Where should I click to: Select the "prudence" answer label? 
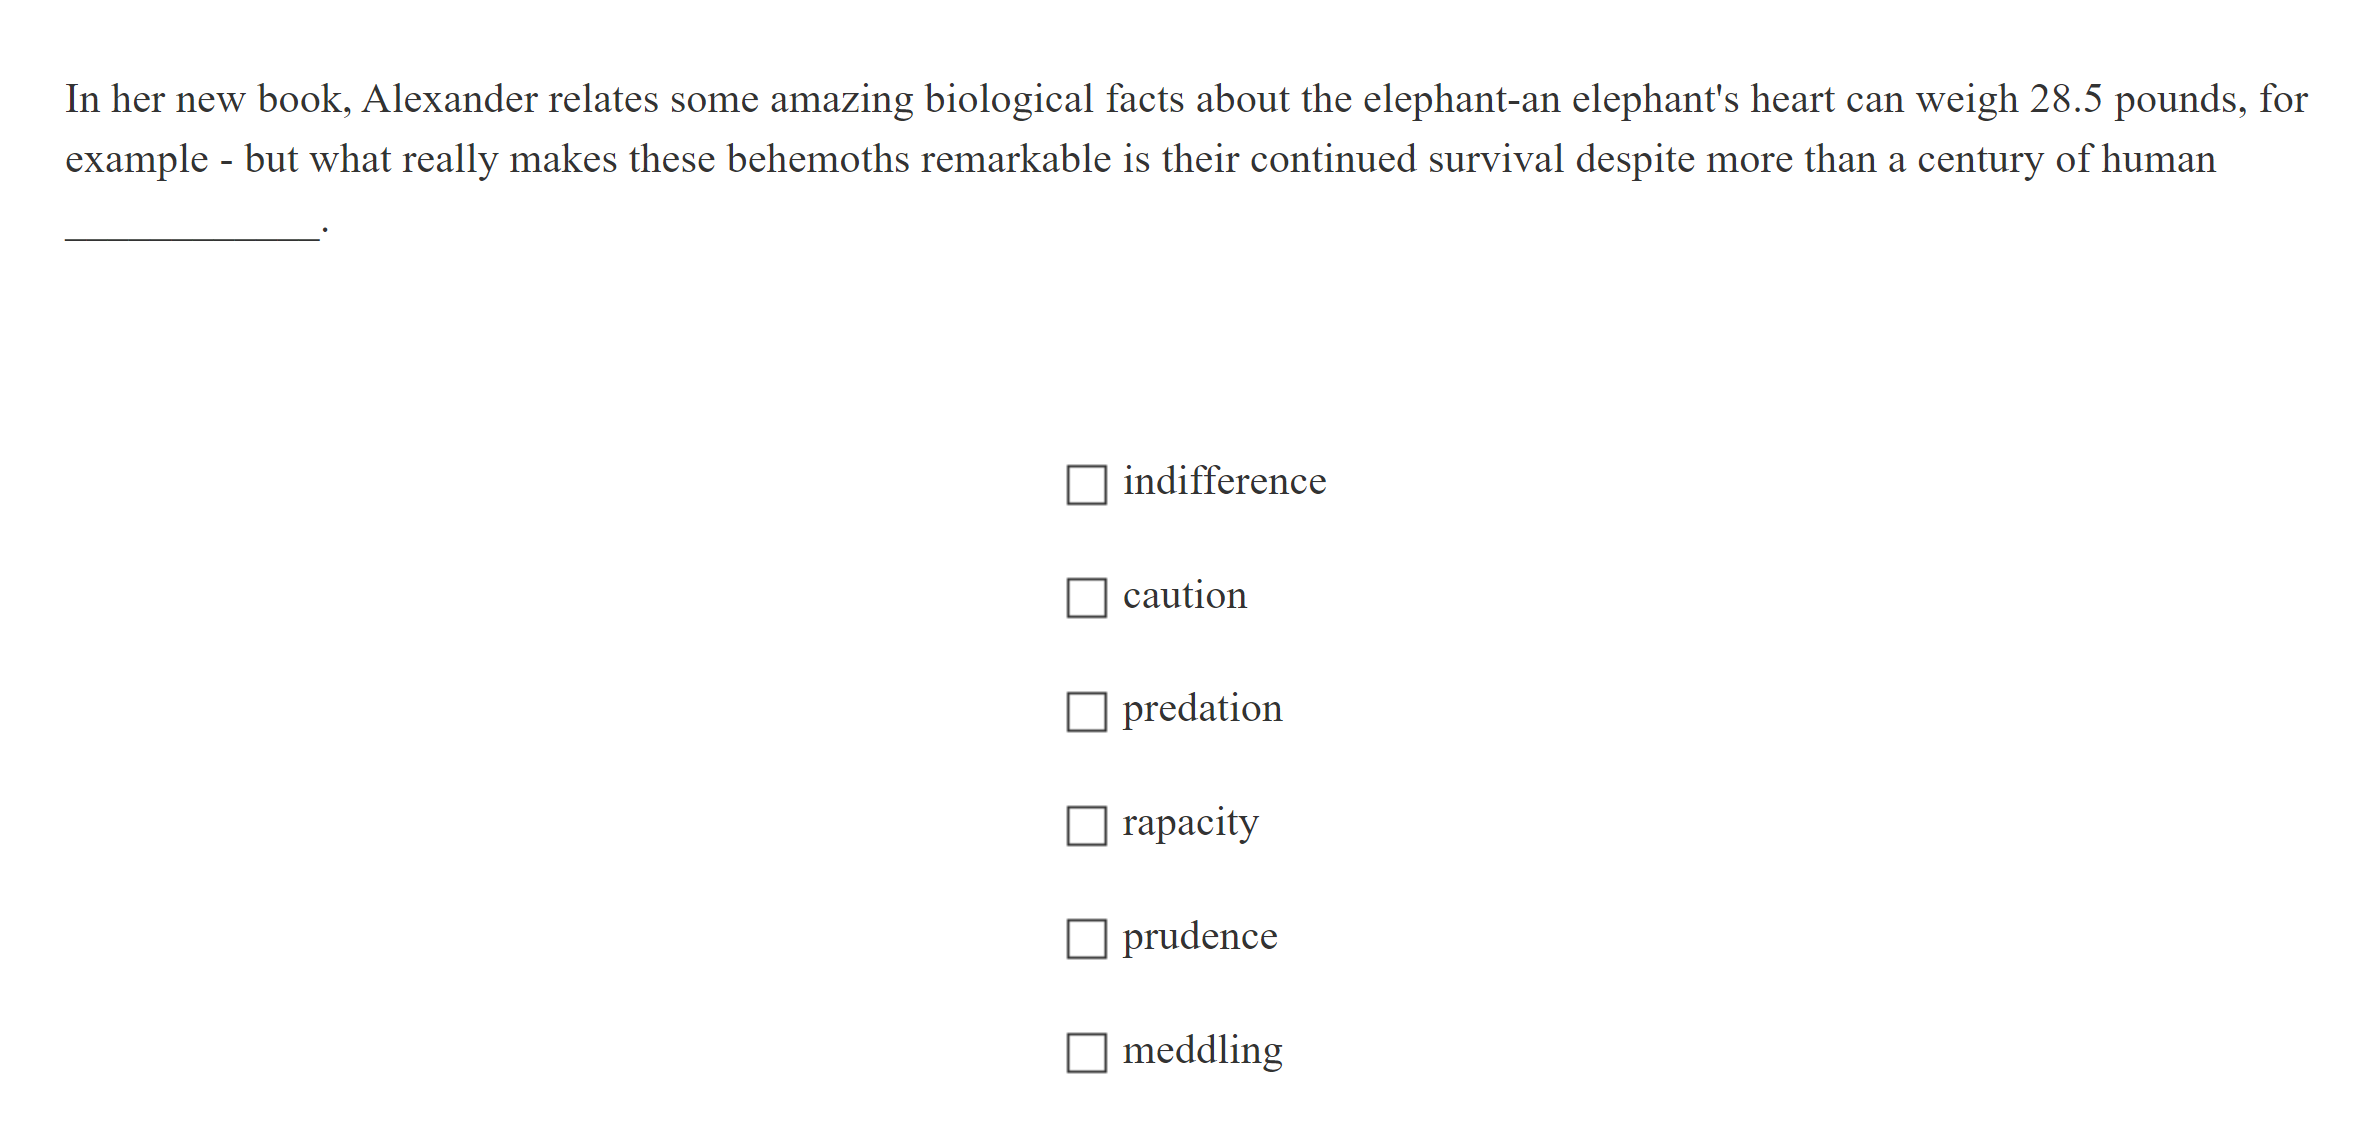tap(1200, 937)
